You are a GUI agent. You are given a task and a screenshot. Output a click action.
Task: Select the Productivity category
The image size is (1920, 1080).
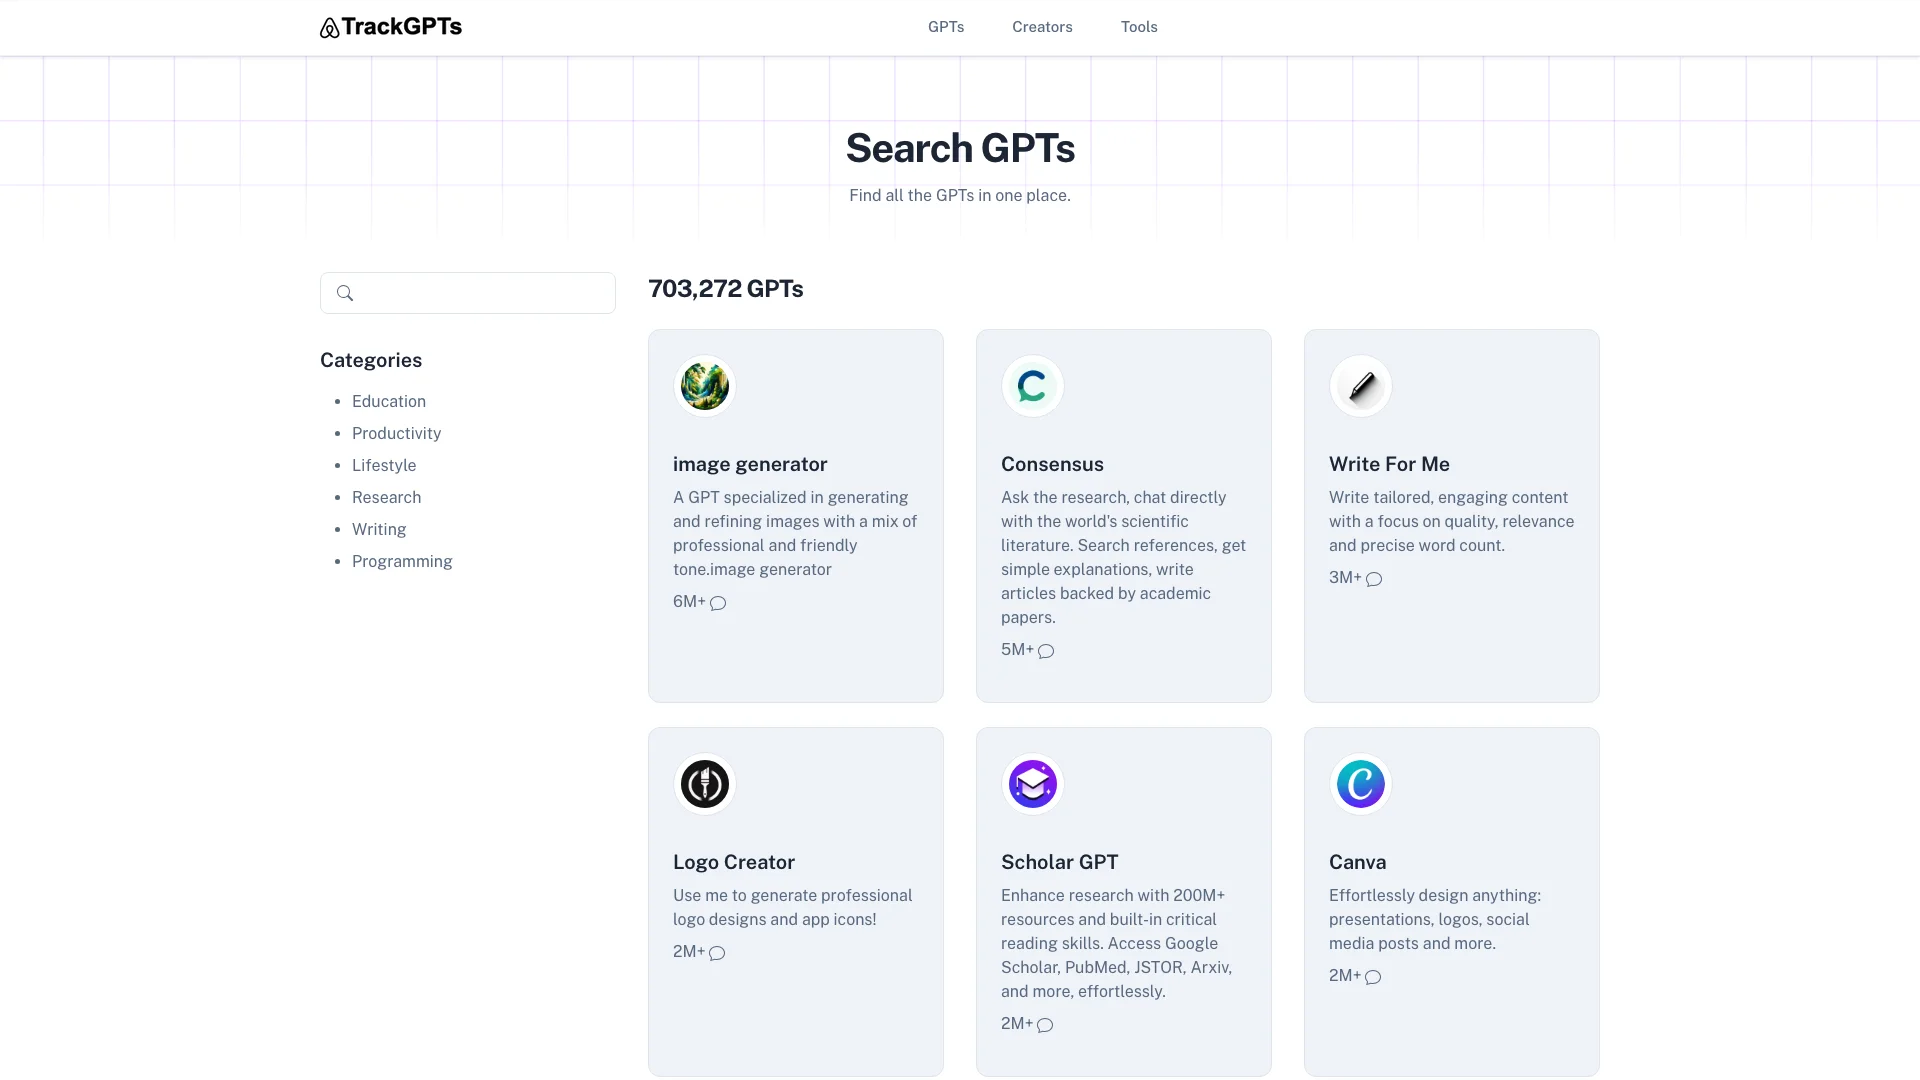pos(396,433)
